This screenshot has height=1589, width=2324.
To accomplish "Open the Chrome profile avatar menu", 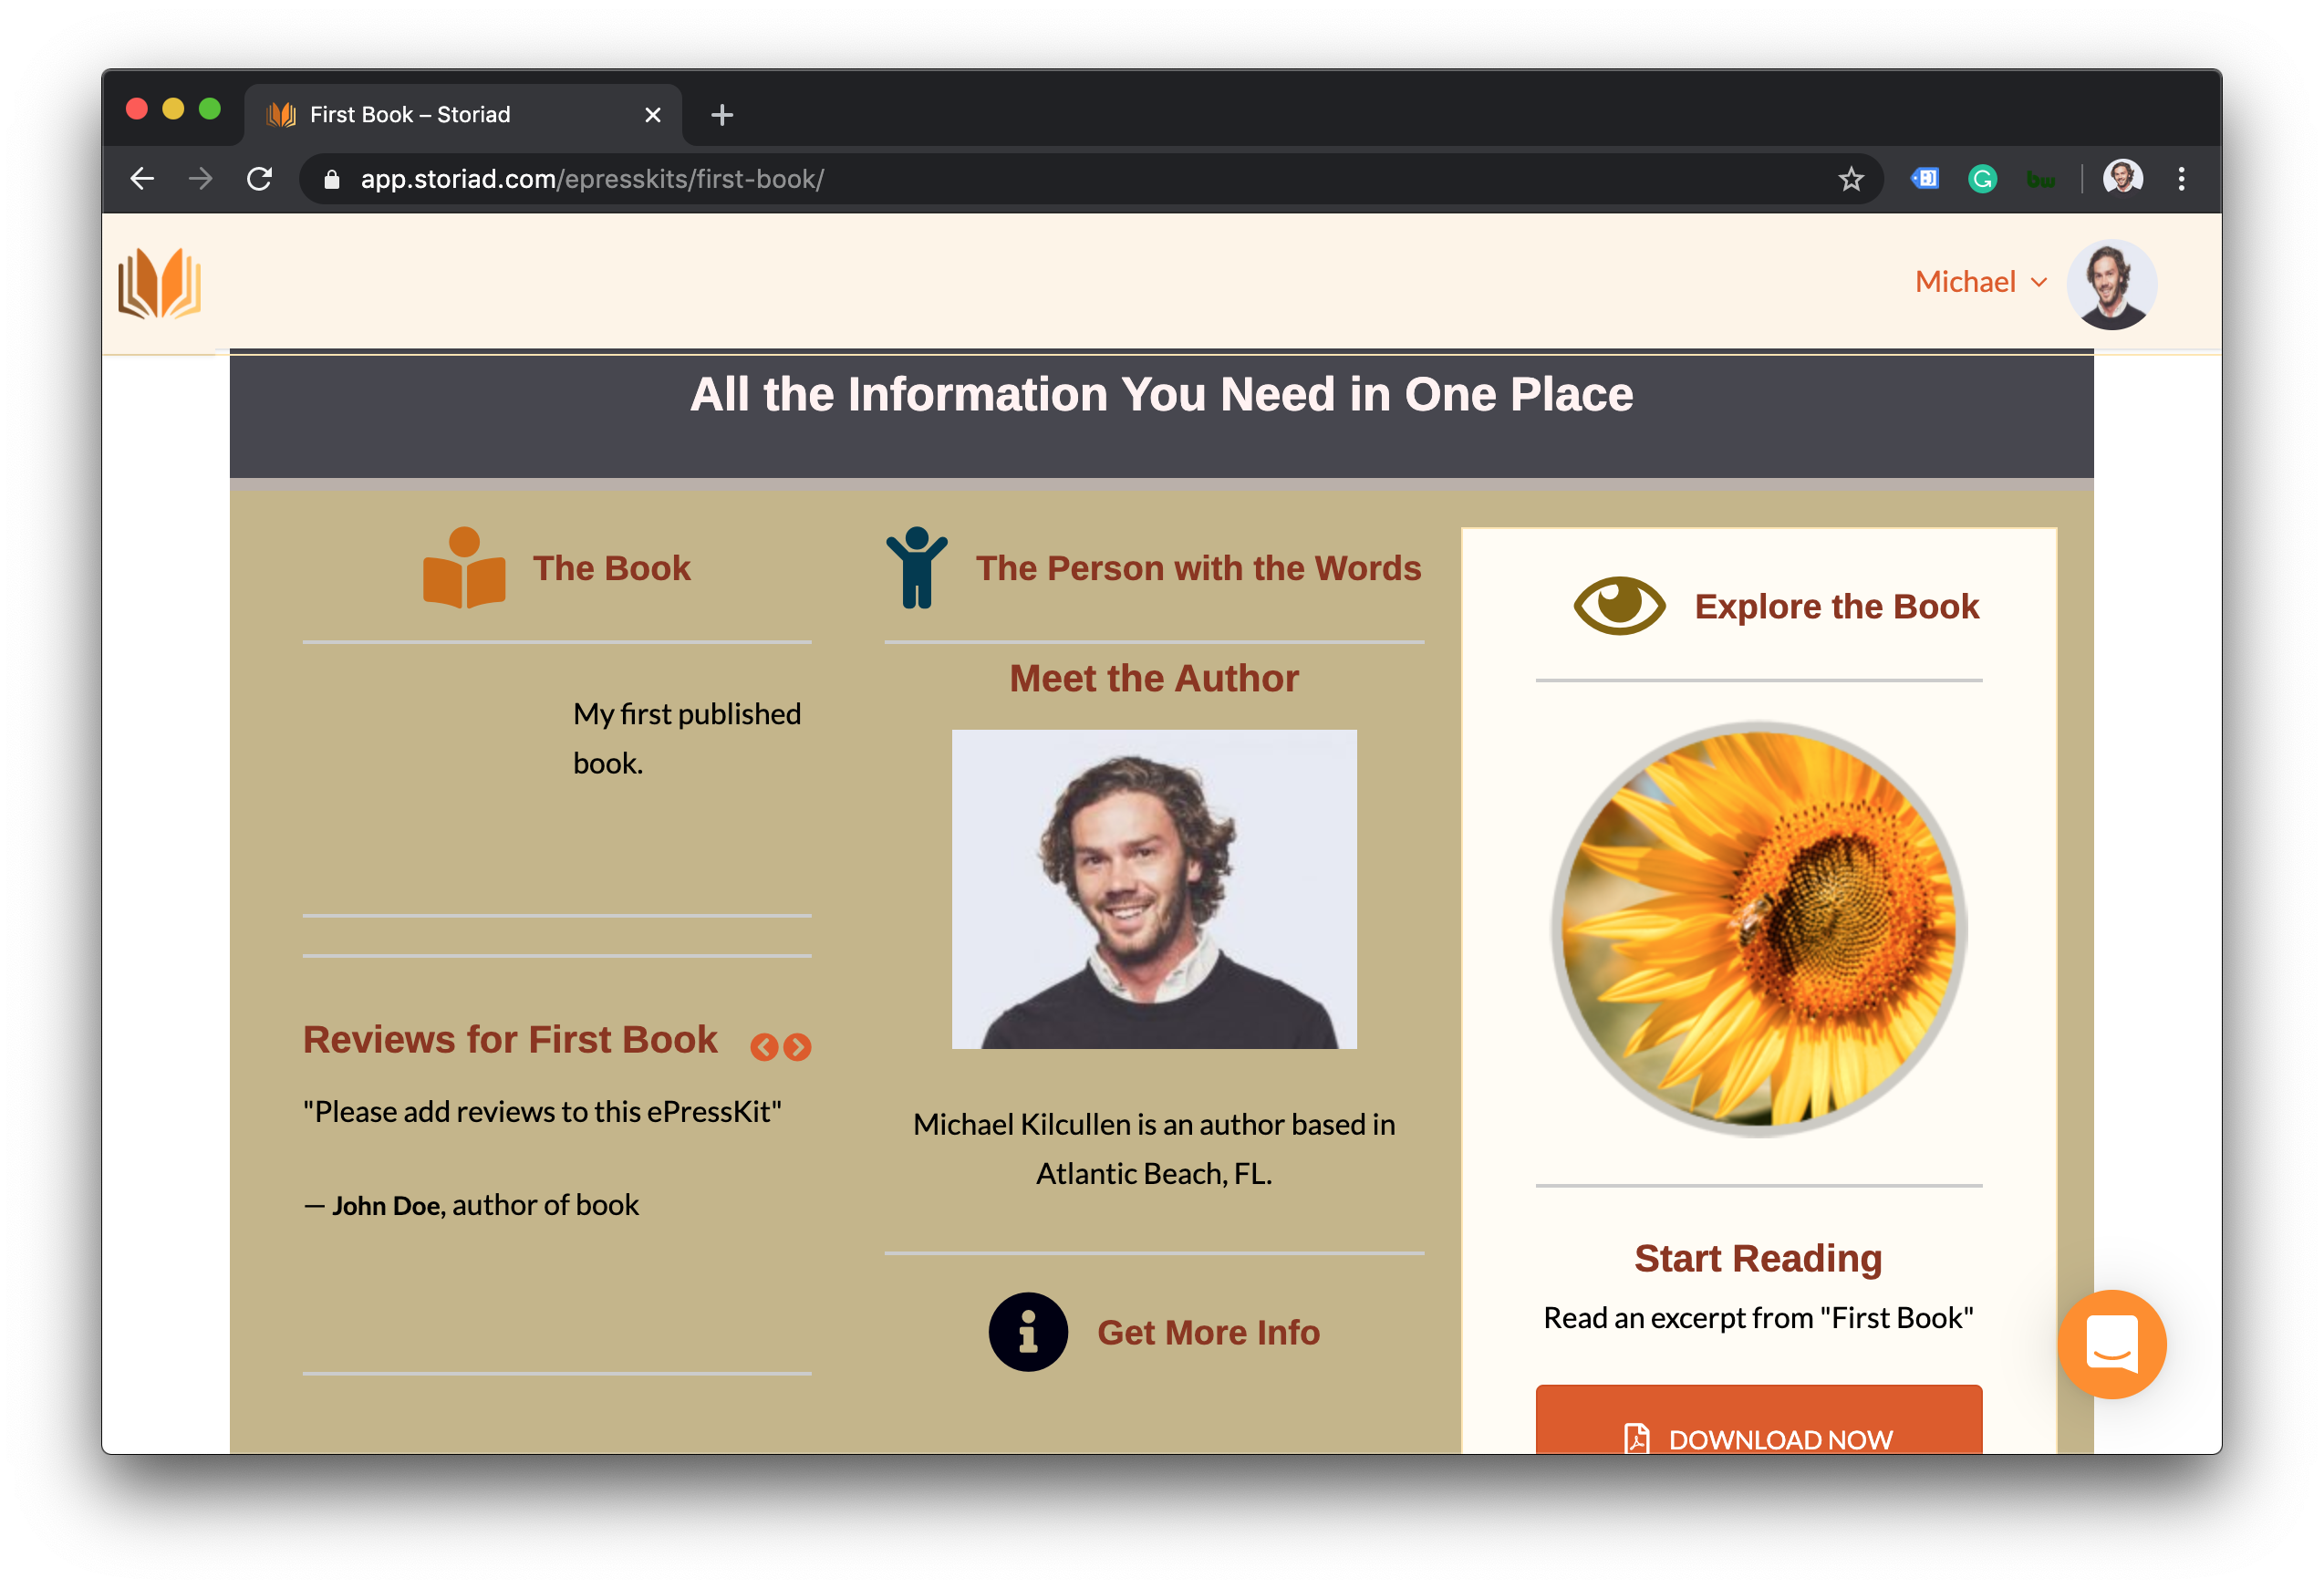I will coord(2122,179).
